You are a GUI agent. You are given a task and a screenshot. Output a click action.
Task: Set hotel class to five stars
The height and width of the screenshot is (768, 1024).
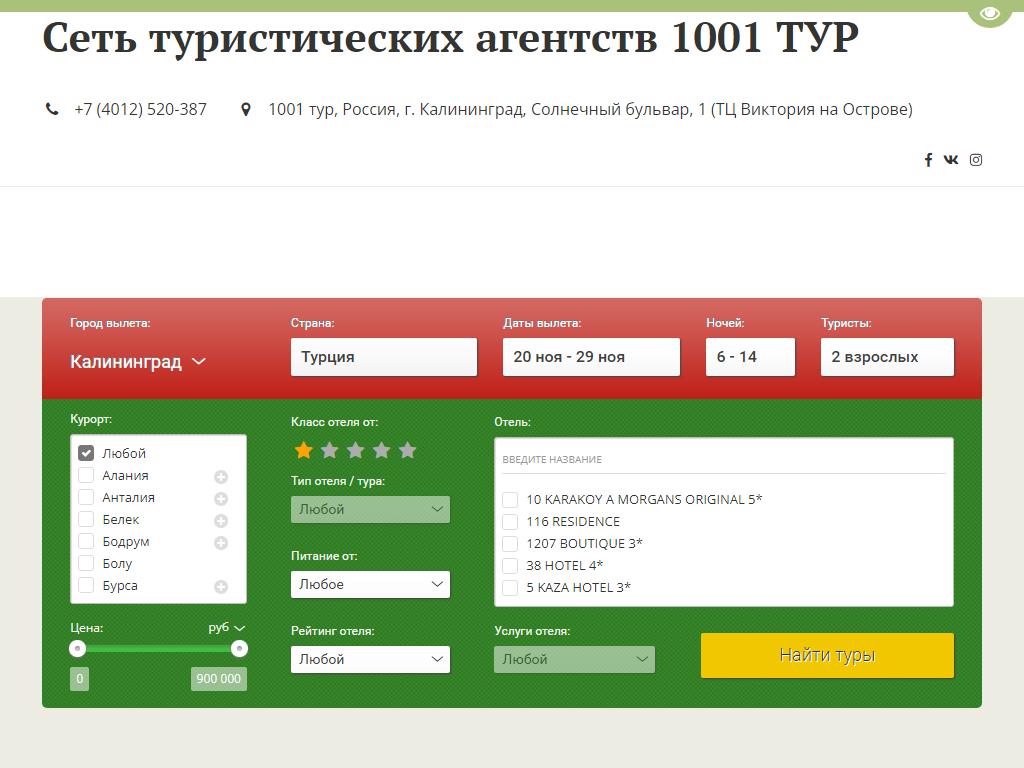(x=407, y=451)
